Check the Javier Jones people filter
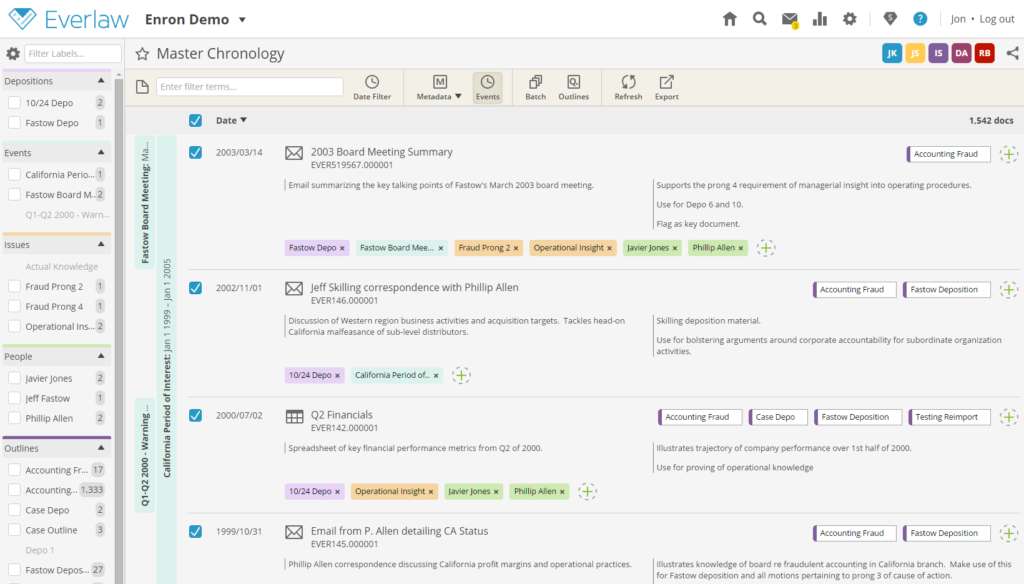The height and width of the screenshot is (584, 1024). 14,378
